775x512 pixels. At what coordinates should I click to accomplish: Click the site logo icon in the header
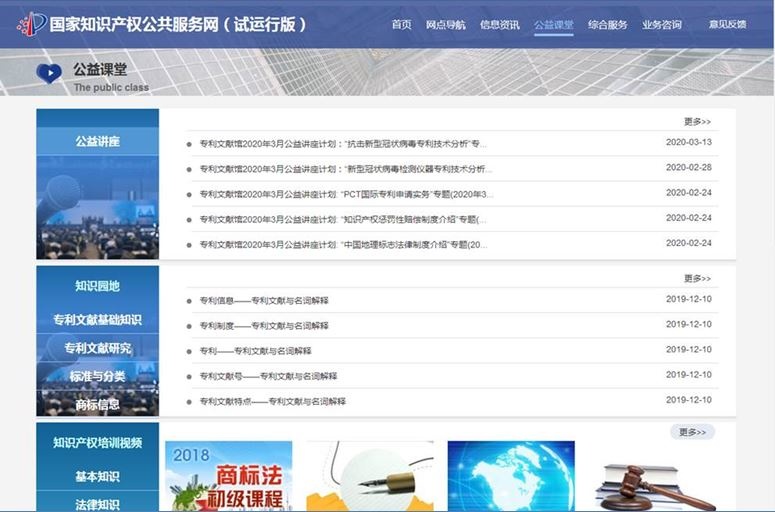pos(32,24)
